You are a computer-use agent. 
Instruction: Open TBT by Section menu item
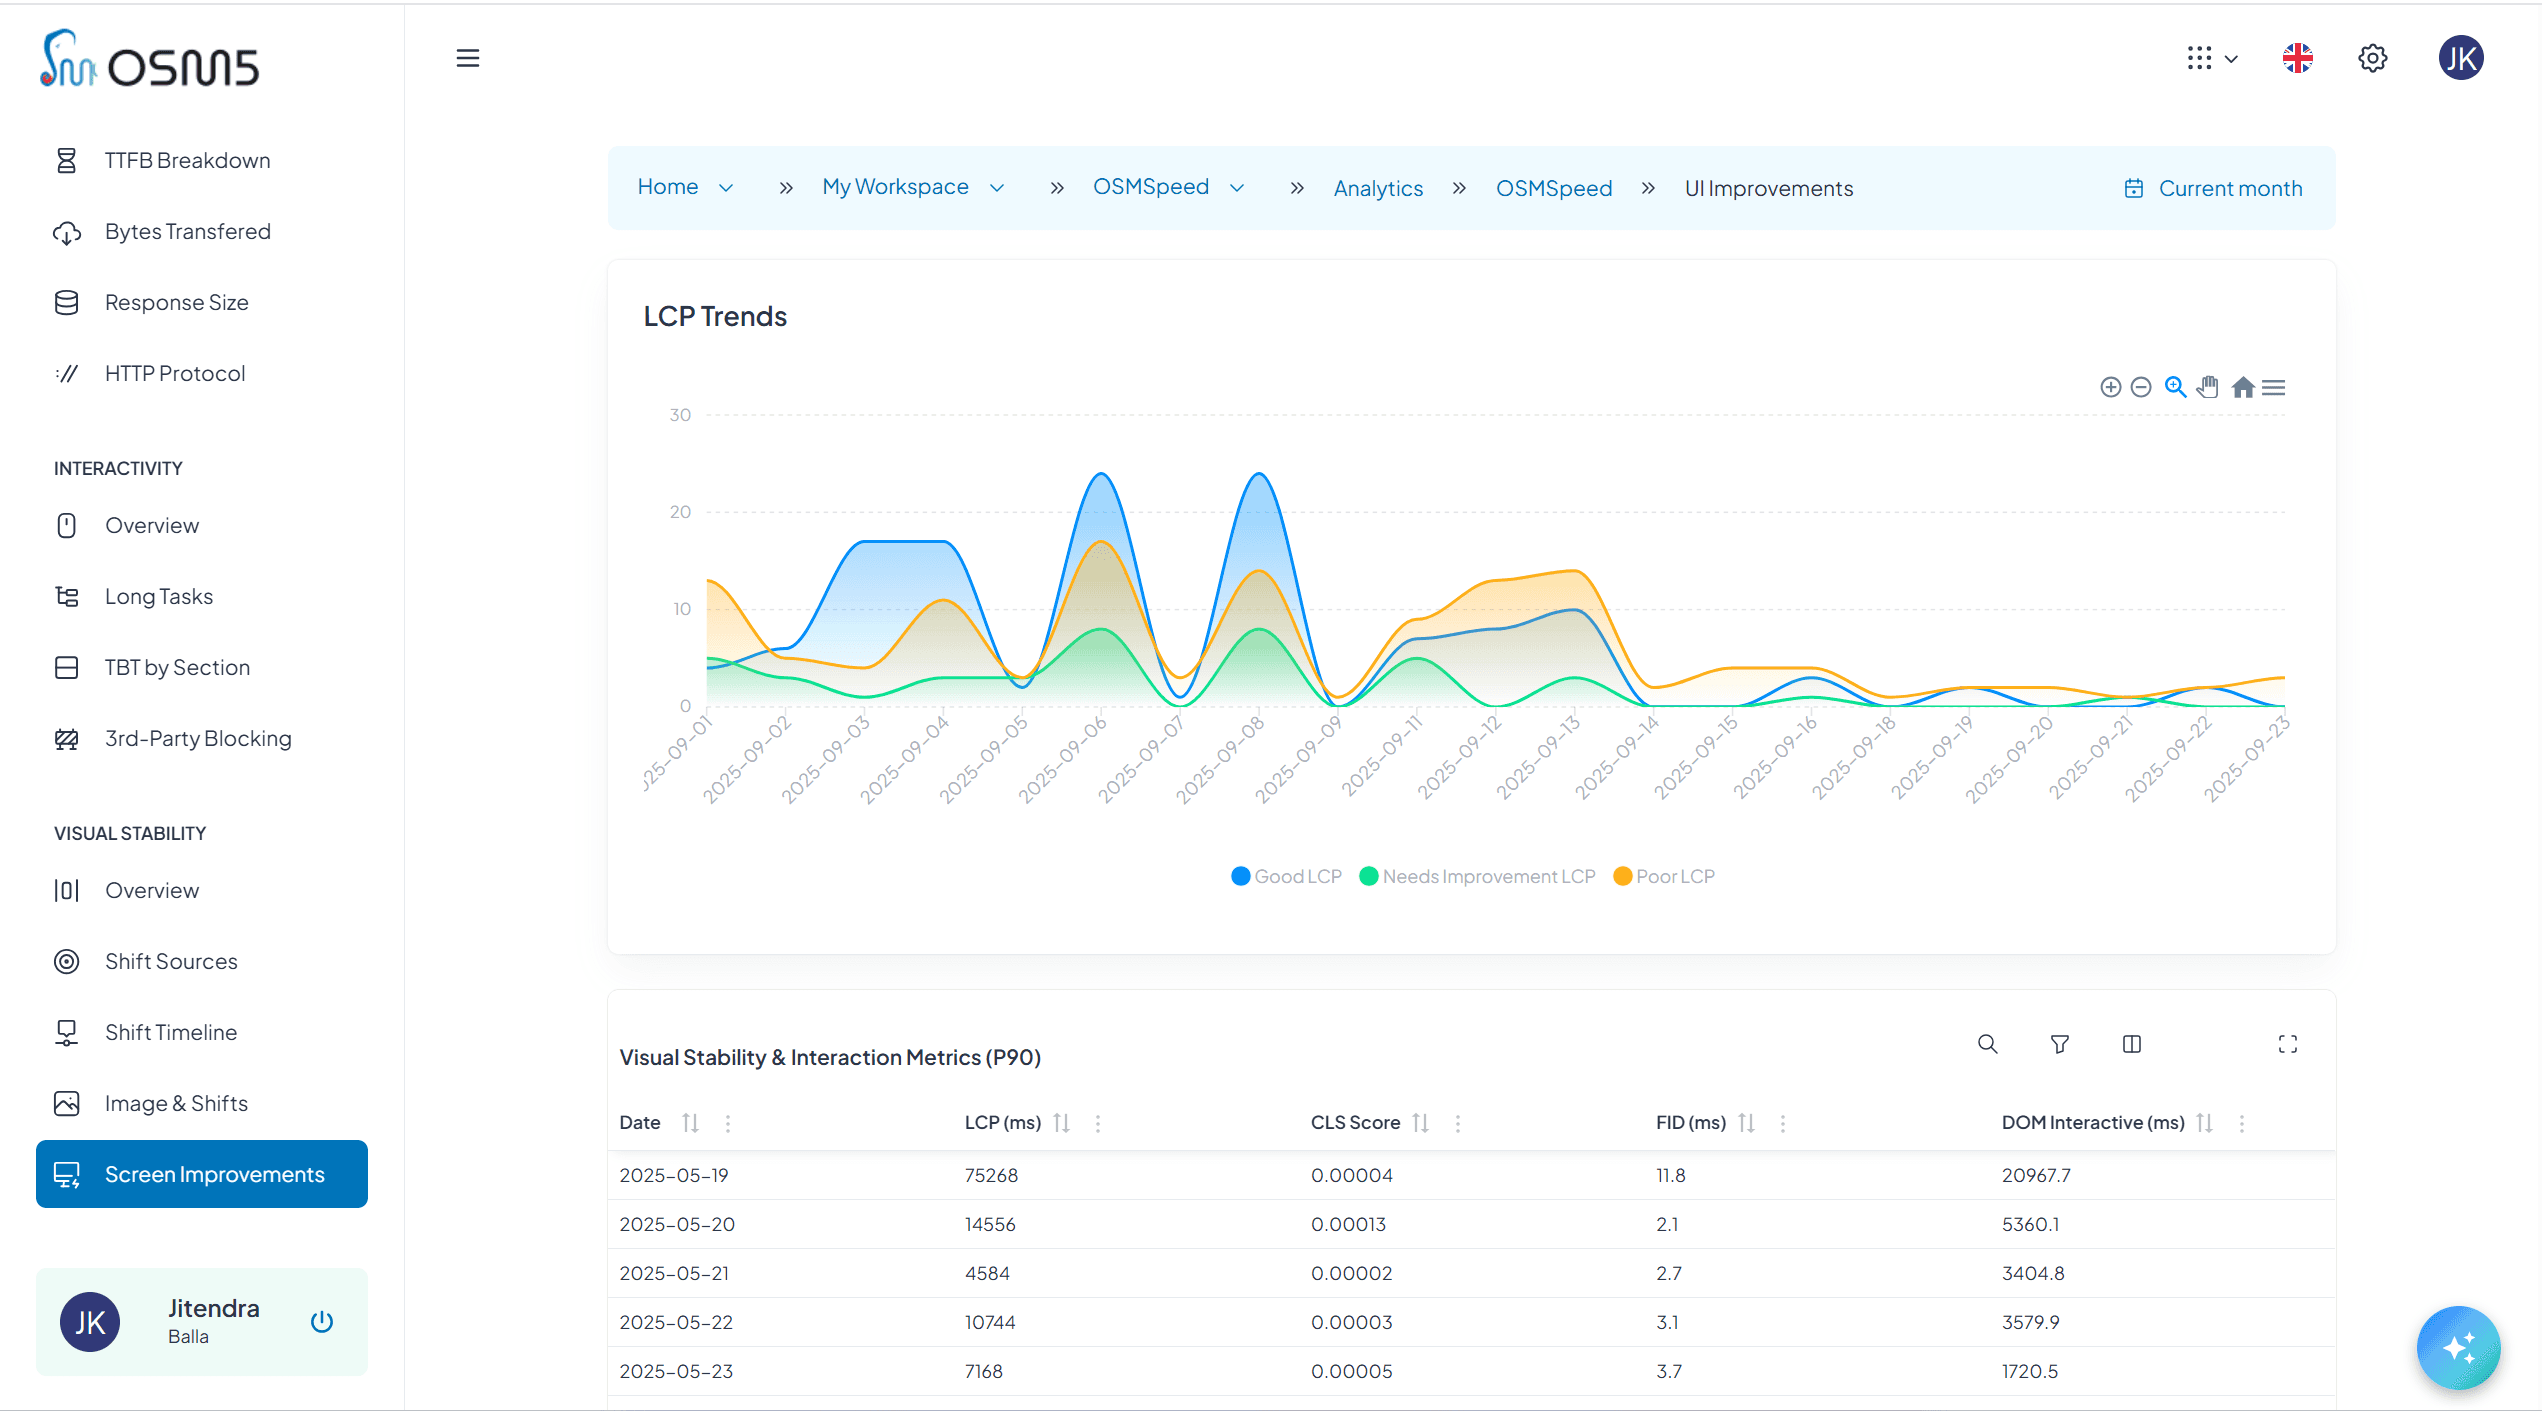[177, 667]
